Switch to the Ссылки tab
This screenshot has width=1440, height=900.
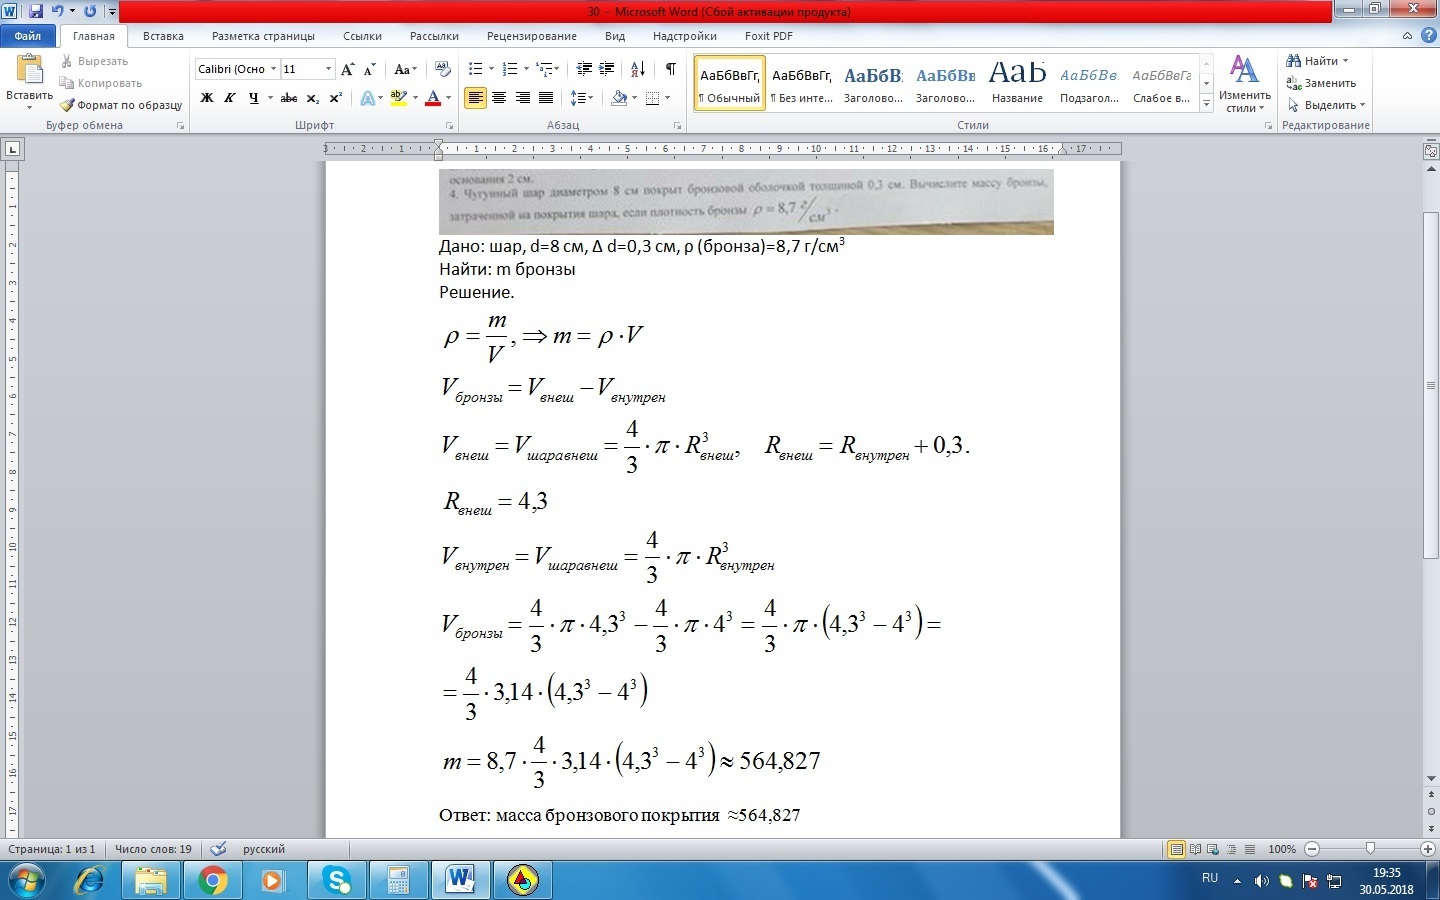362,36
